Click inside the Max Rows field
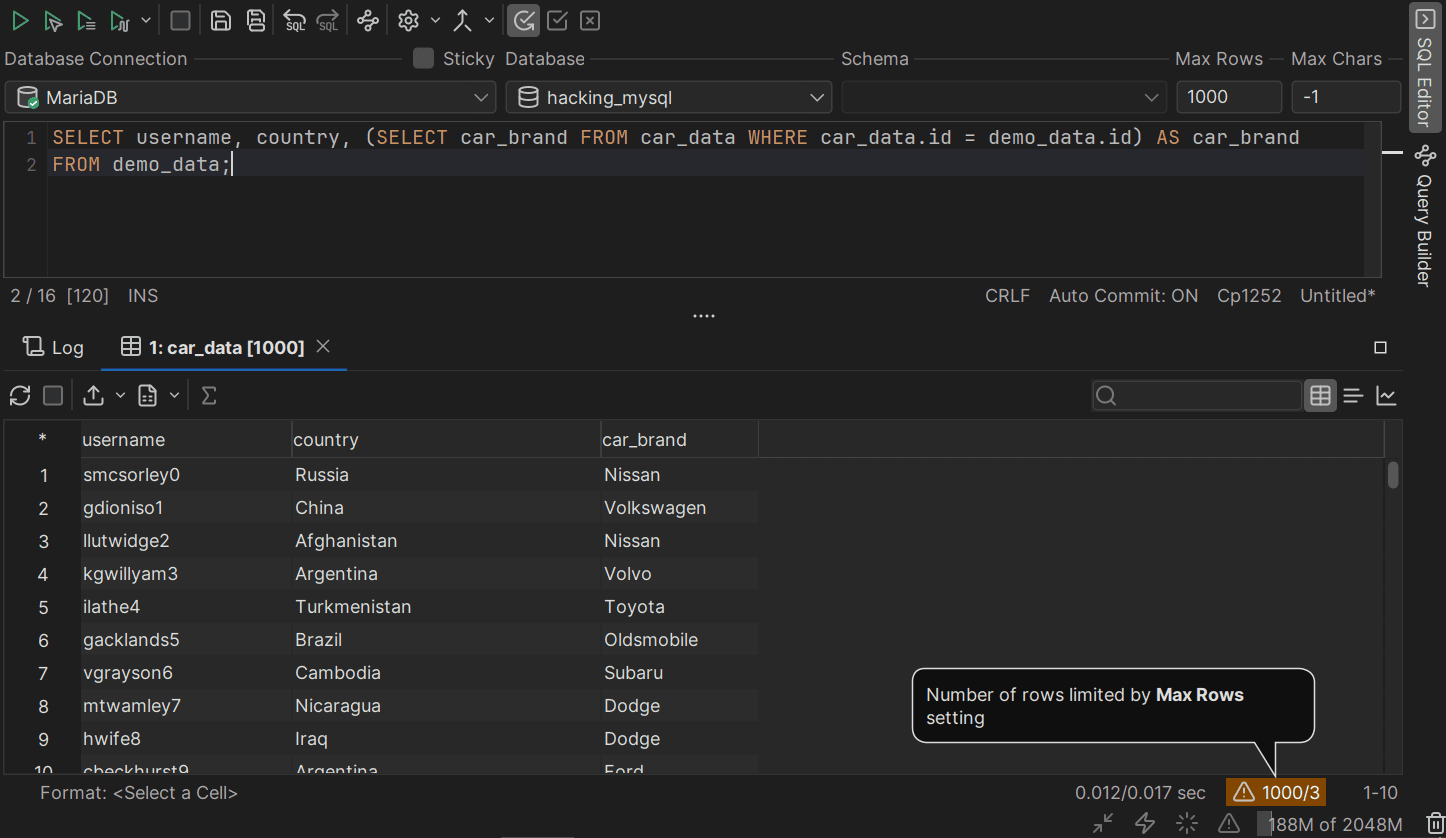The height and width of the screenshot is (838, 1446). (1229, 97)
